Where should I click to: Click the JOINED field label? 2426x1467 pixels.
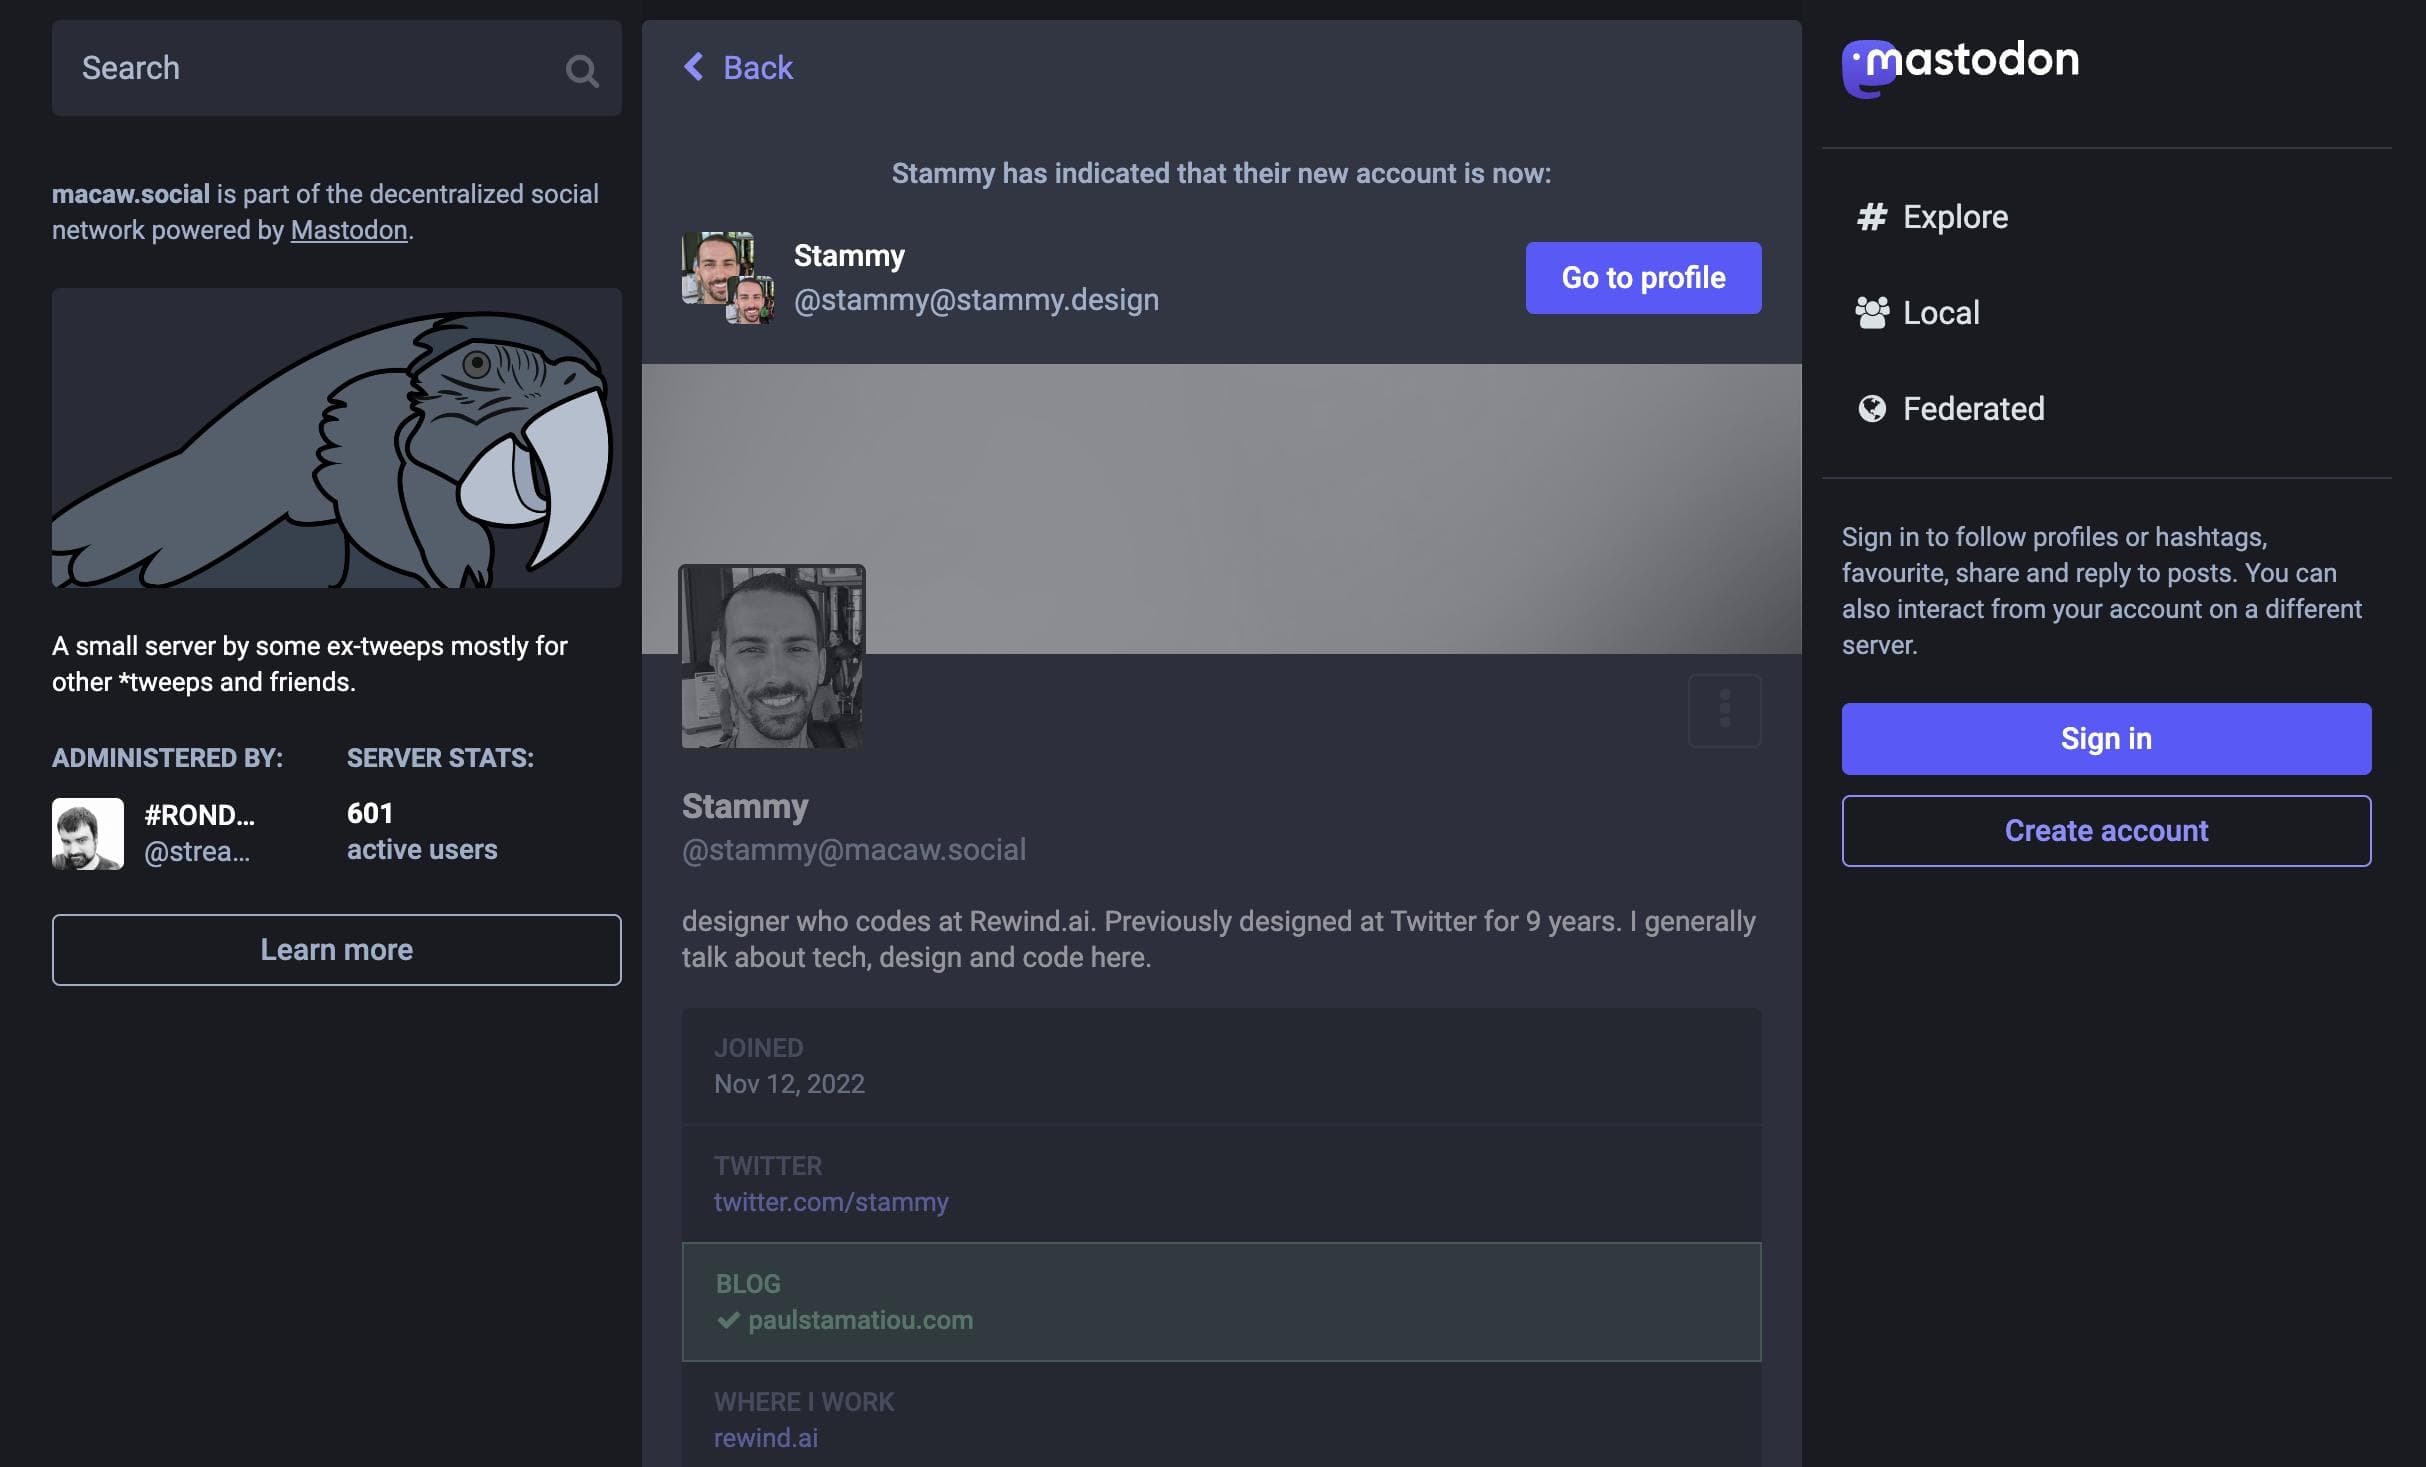pyautogui.click(x=758, y=1048)
